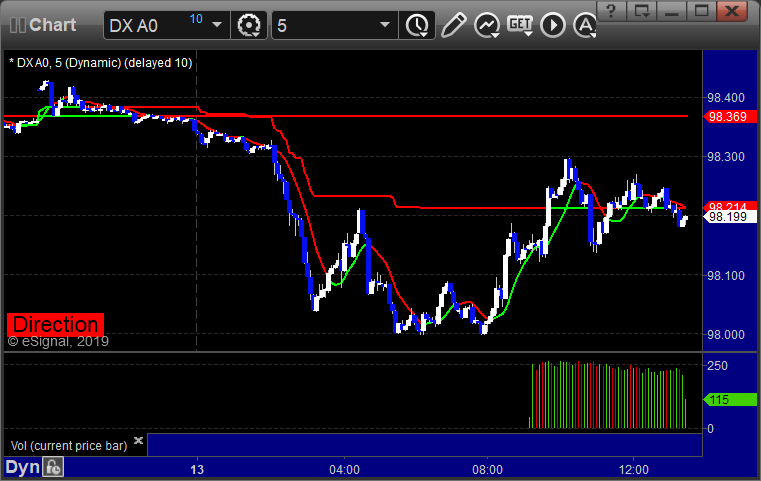761x481 pixels.
Task: Select the drawing pencil tool
Action: (453, 25)
